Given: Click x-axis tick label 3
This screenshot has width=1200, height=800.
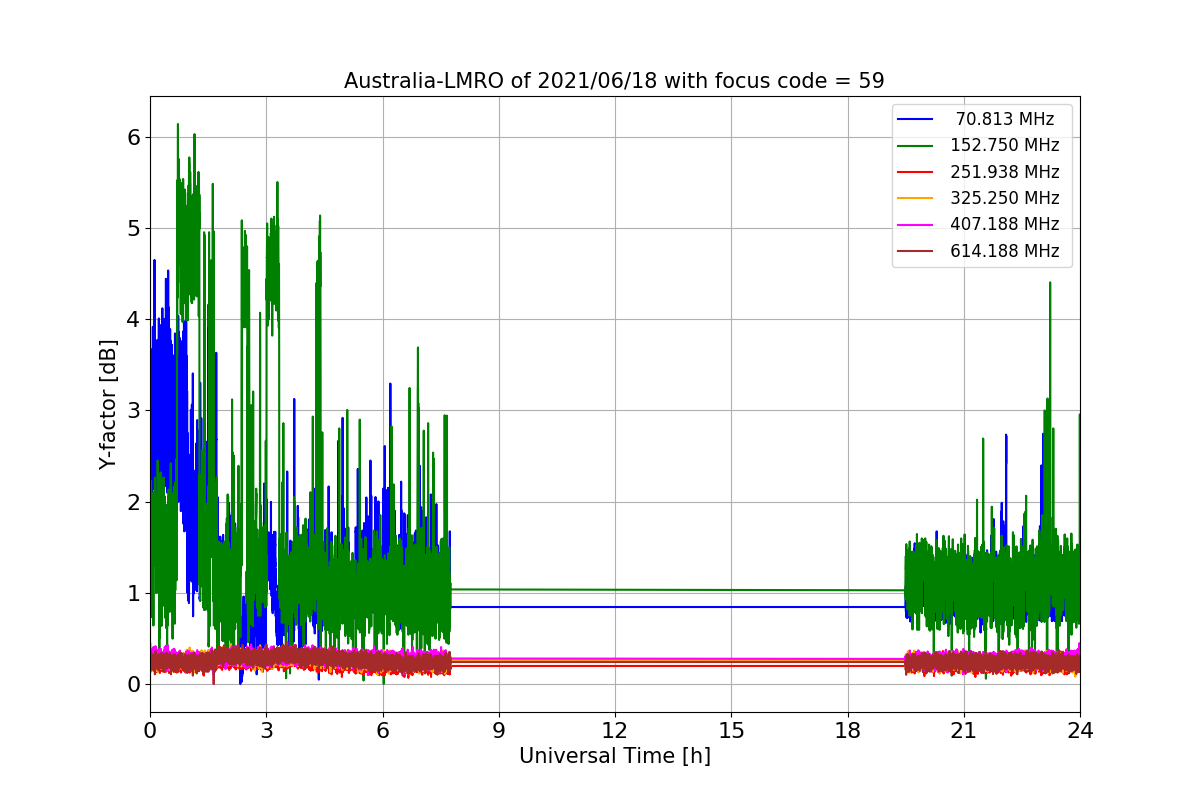Looking at the screenshot, I should (266, 731).
